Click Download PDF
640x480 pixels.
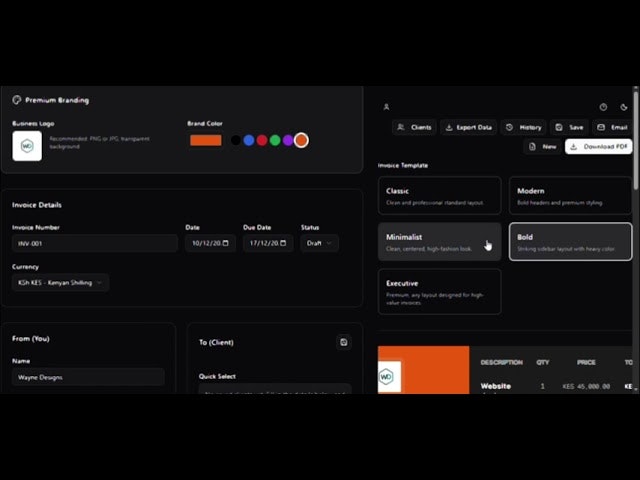(x=598, y=147)
